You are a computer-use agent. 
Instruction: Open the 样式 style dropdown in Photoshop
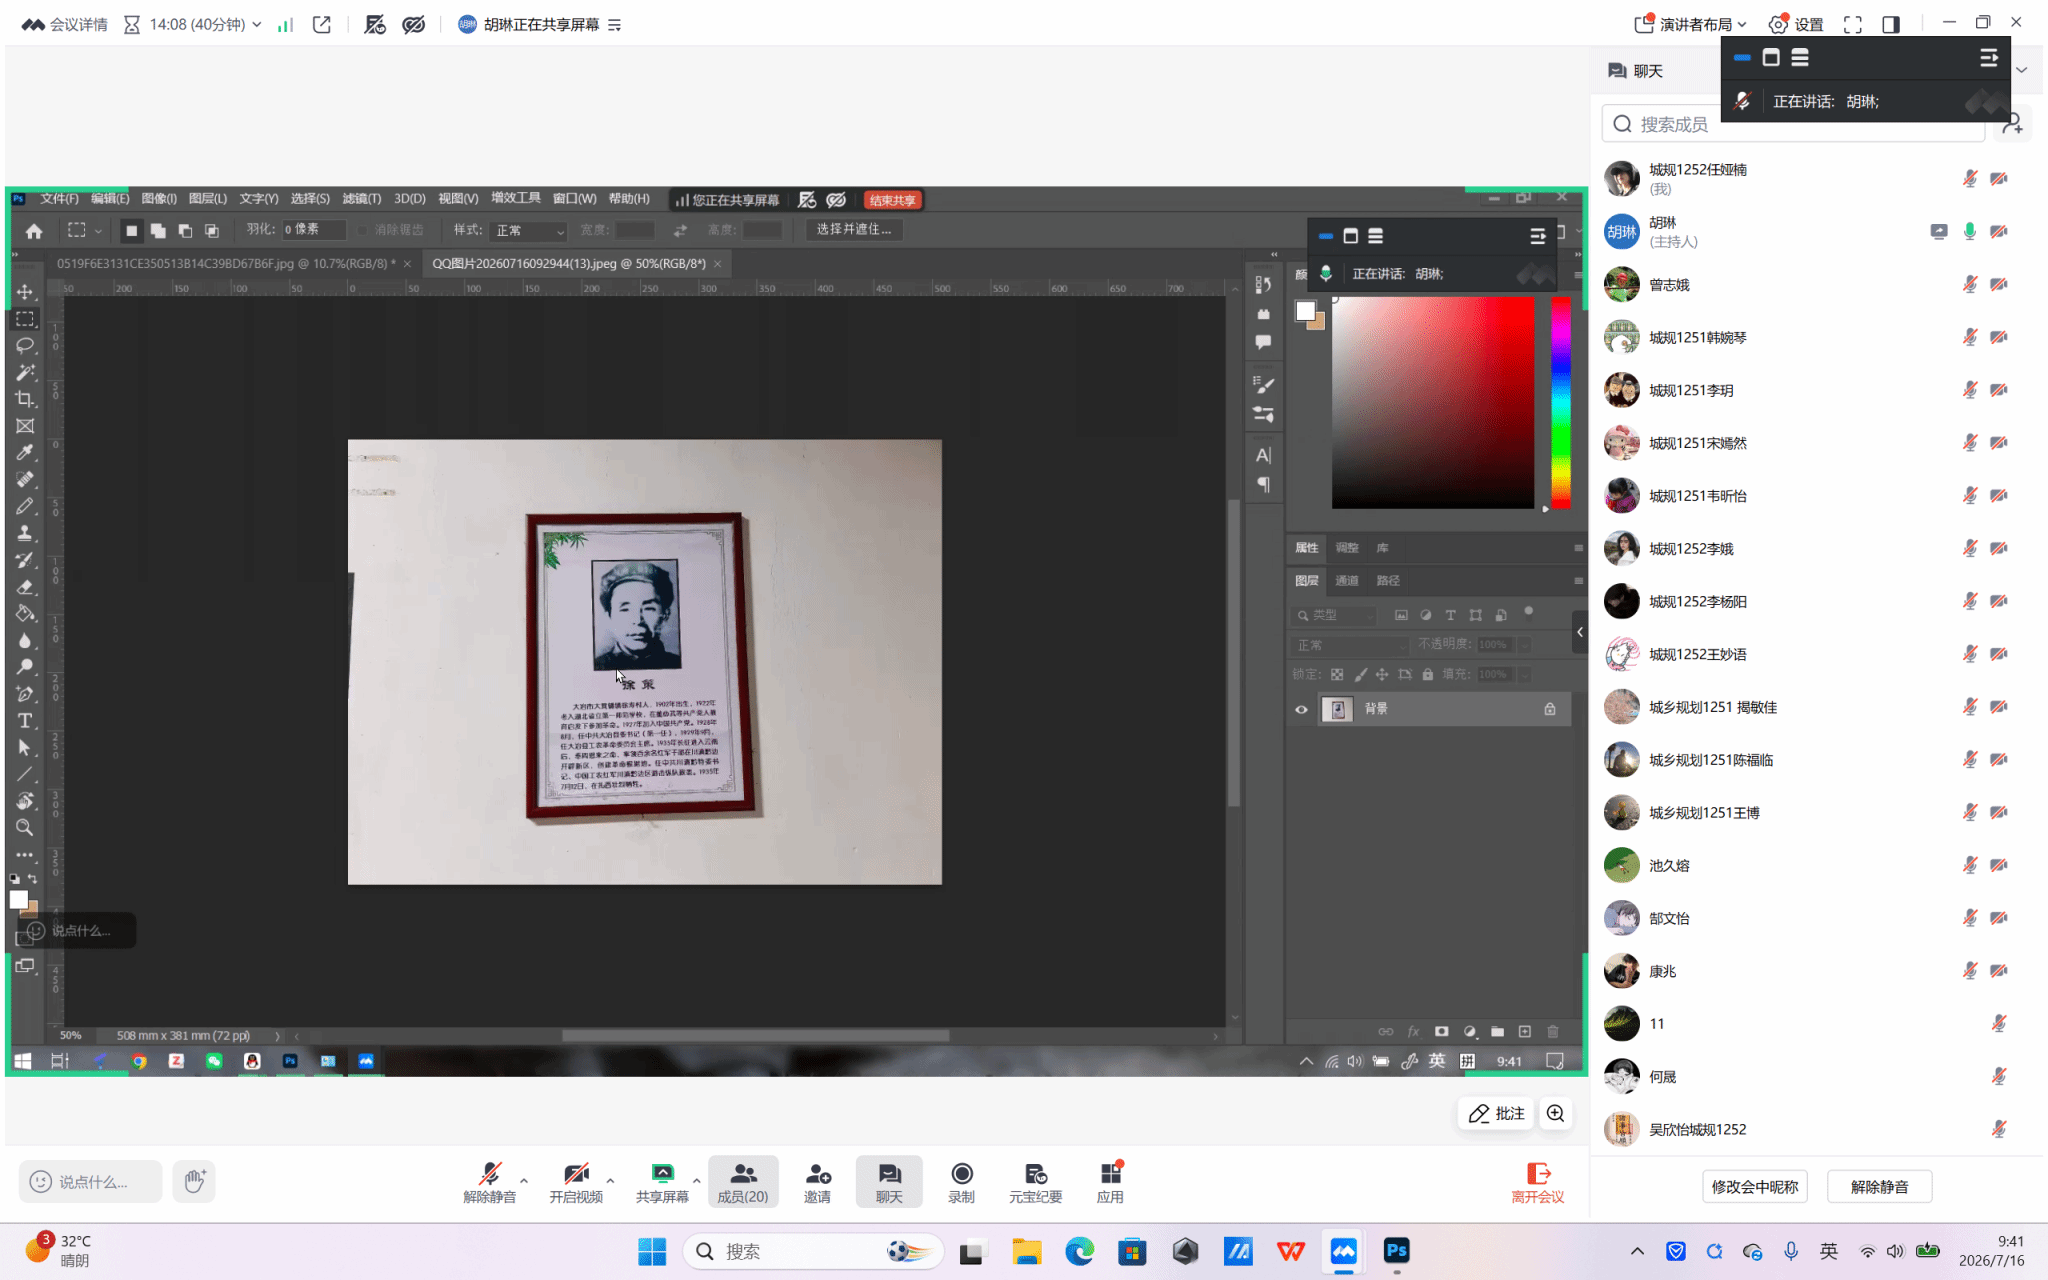530,231
